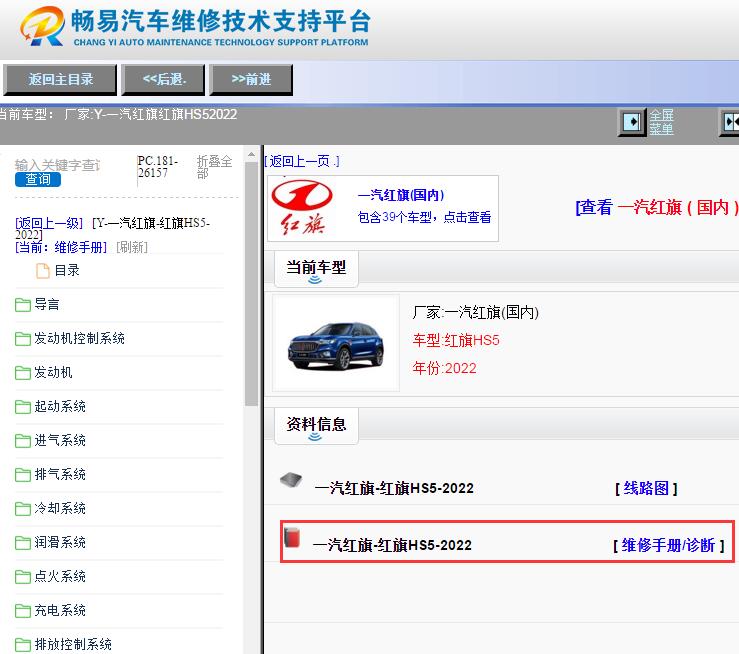Click folder icon beside 发动机控制系统

point(23,339)
